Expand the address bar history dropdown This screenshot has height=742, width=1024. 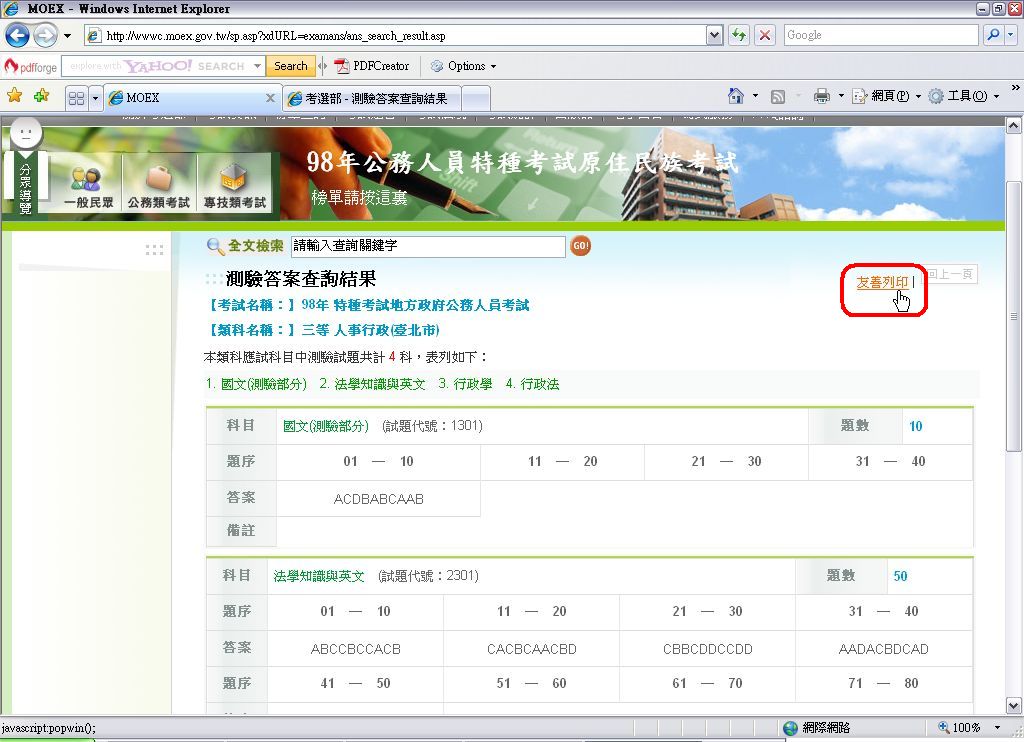click(x=715, y=35)
